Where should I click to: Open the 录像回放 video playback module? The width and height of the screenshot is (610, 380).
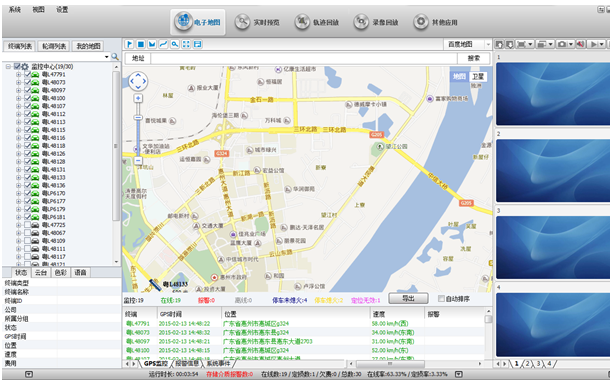[376, 22]
